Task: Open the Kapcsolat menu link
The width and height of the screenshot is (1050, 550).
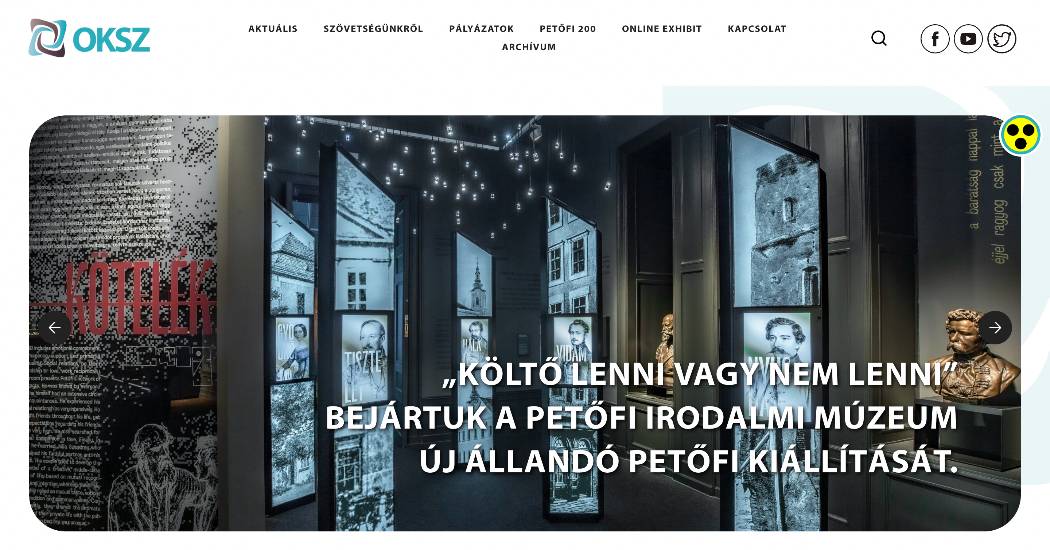Action: 757,29
